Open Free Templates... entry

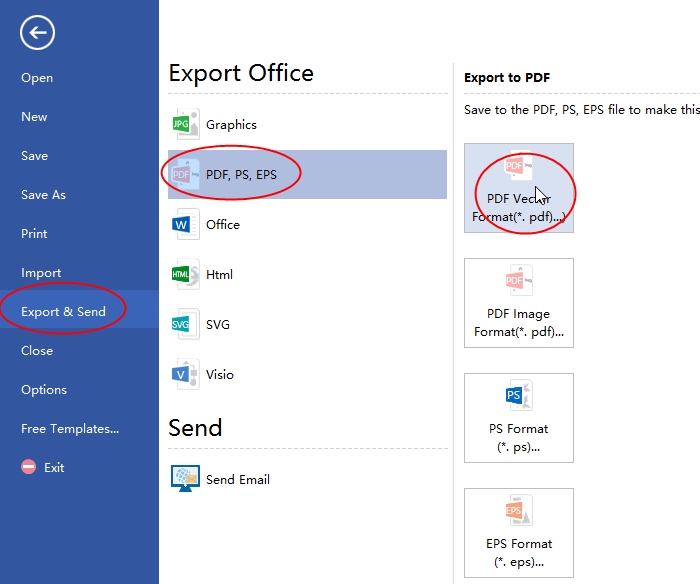pyautogui.click(x=70, y=429)
